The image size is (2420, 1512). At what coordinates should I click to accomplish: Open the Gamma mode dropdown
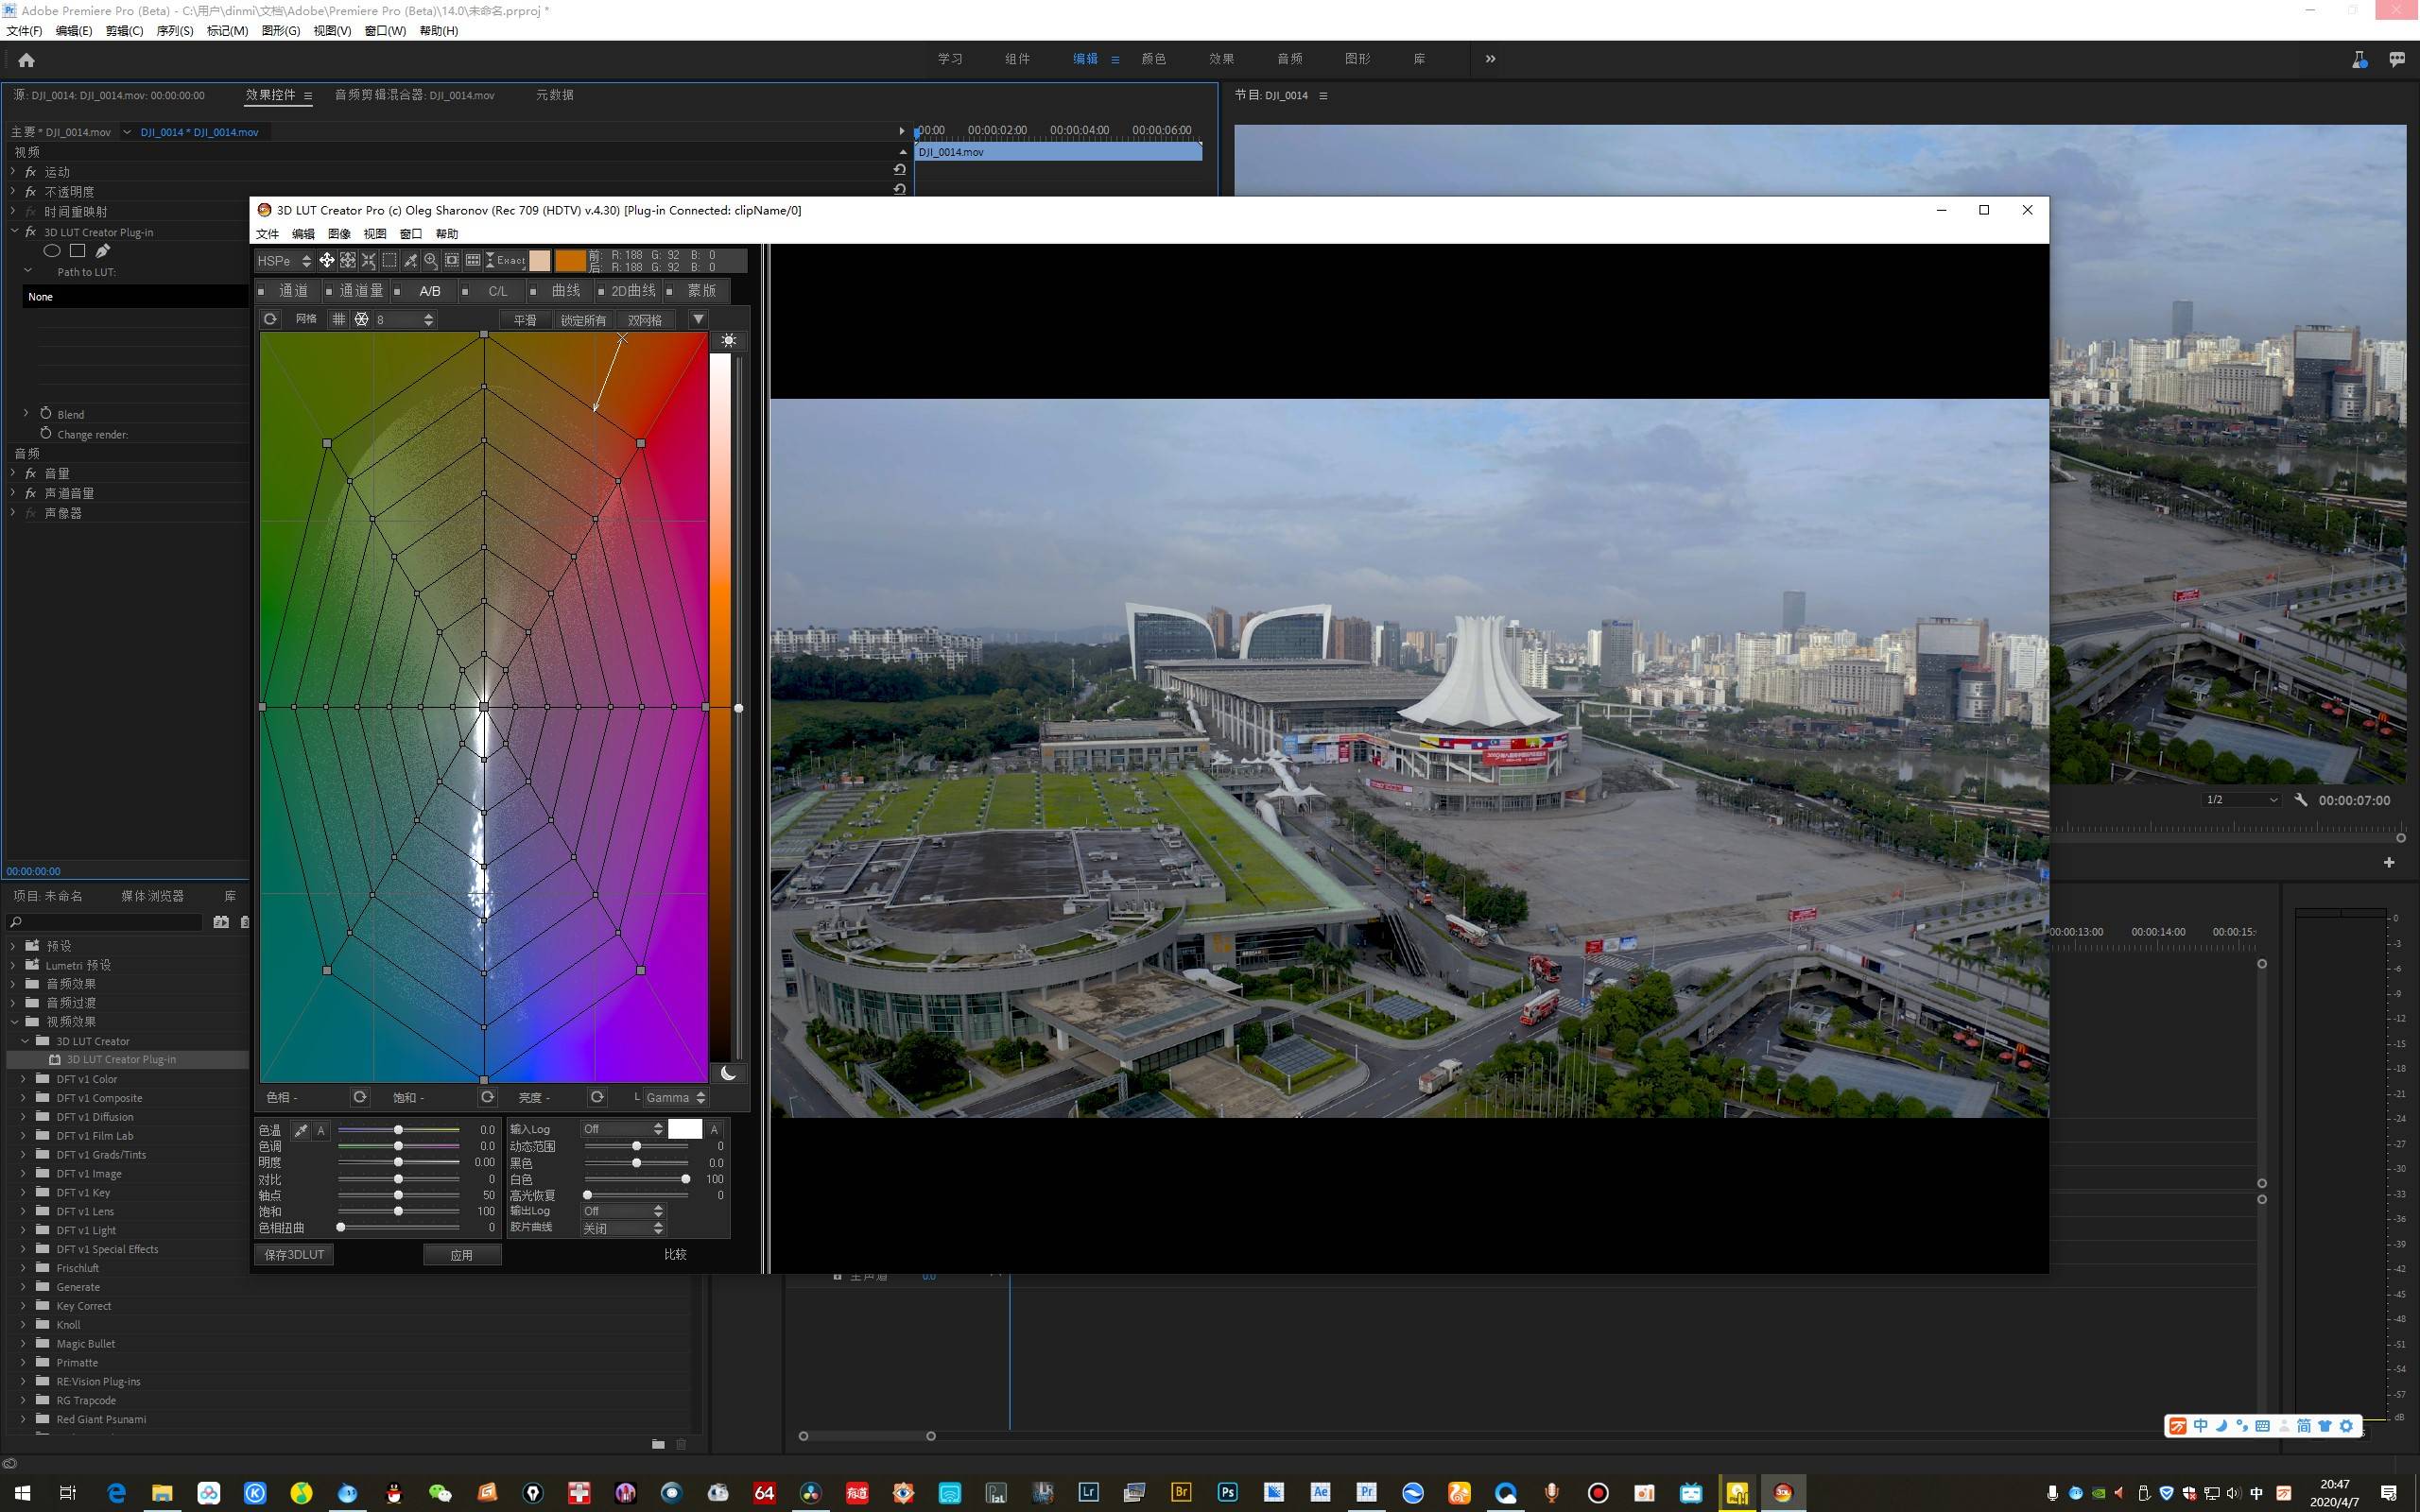pos(676,1097)
